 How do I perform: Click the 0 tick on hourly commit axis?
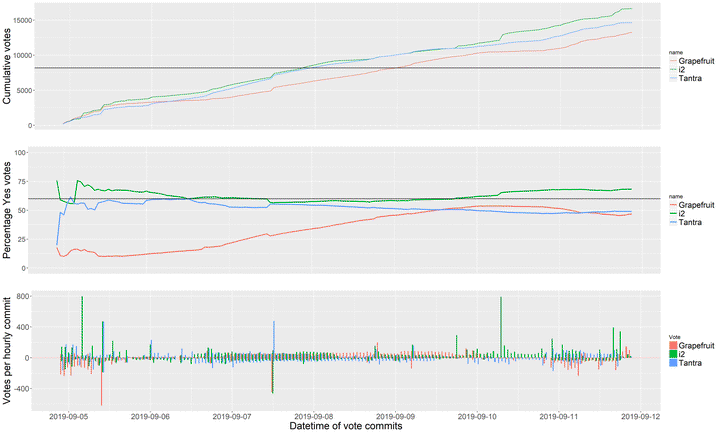tap(25, 358)
